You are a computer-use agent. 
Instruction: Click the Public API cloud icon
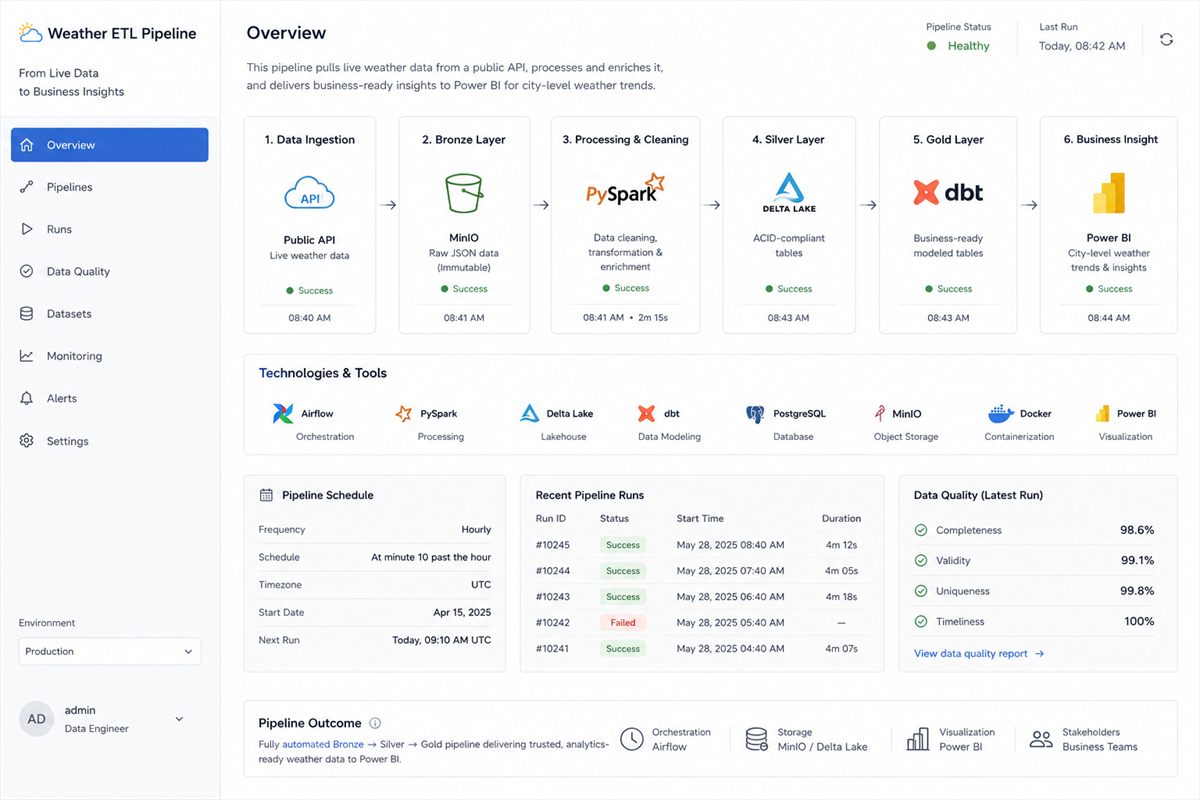point(310,193)
